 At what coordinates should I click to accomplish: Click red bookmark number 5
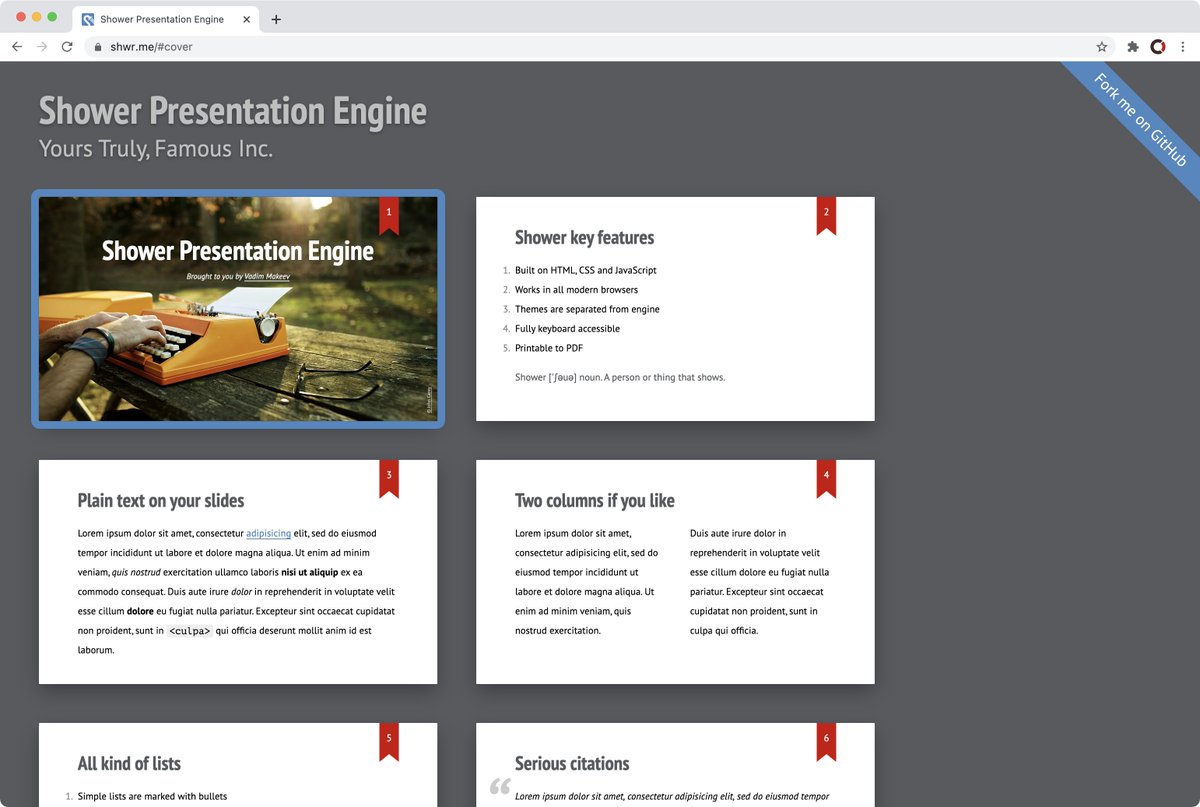click(389, 741)
